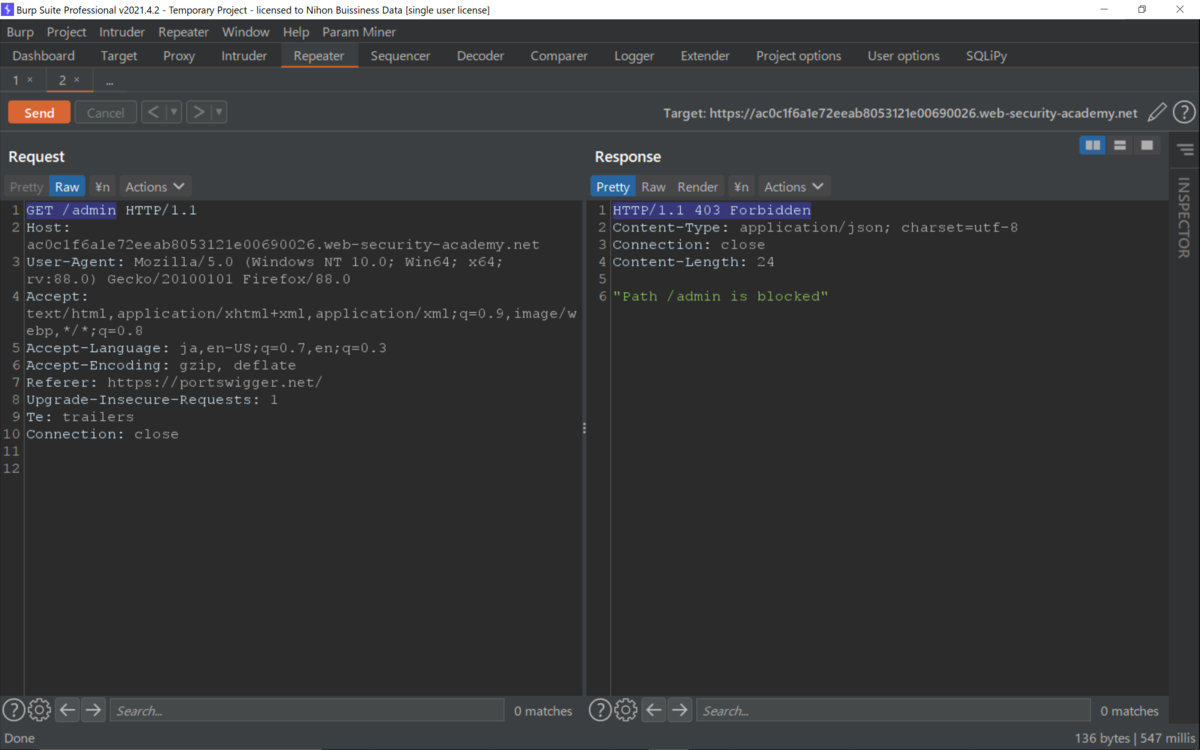
Task: Select top-bottom stacked layout icon
Action: point(1120,146)
